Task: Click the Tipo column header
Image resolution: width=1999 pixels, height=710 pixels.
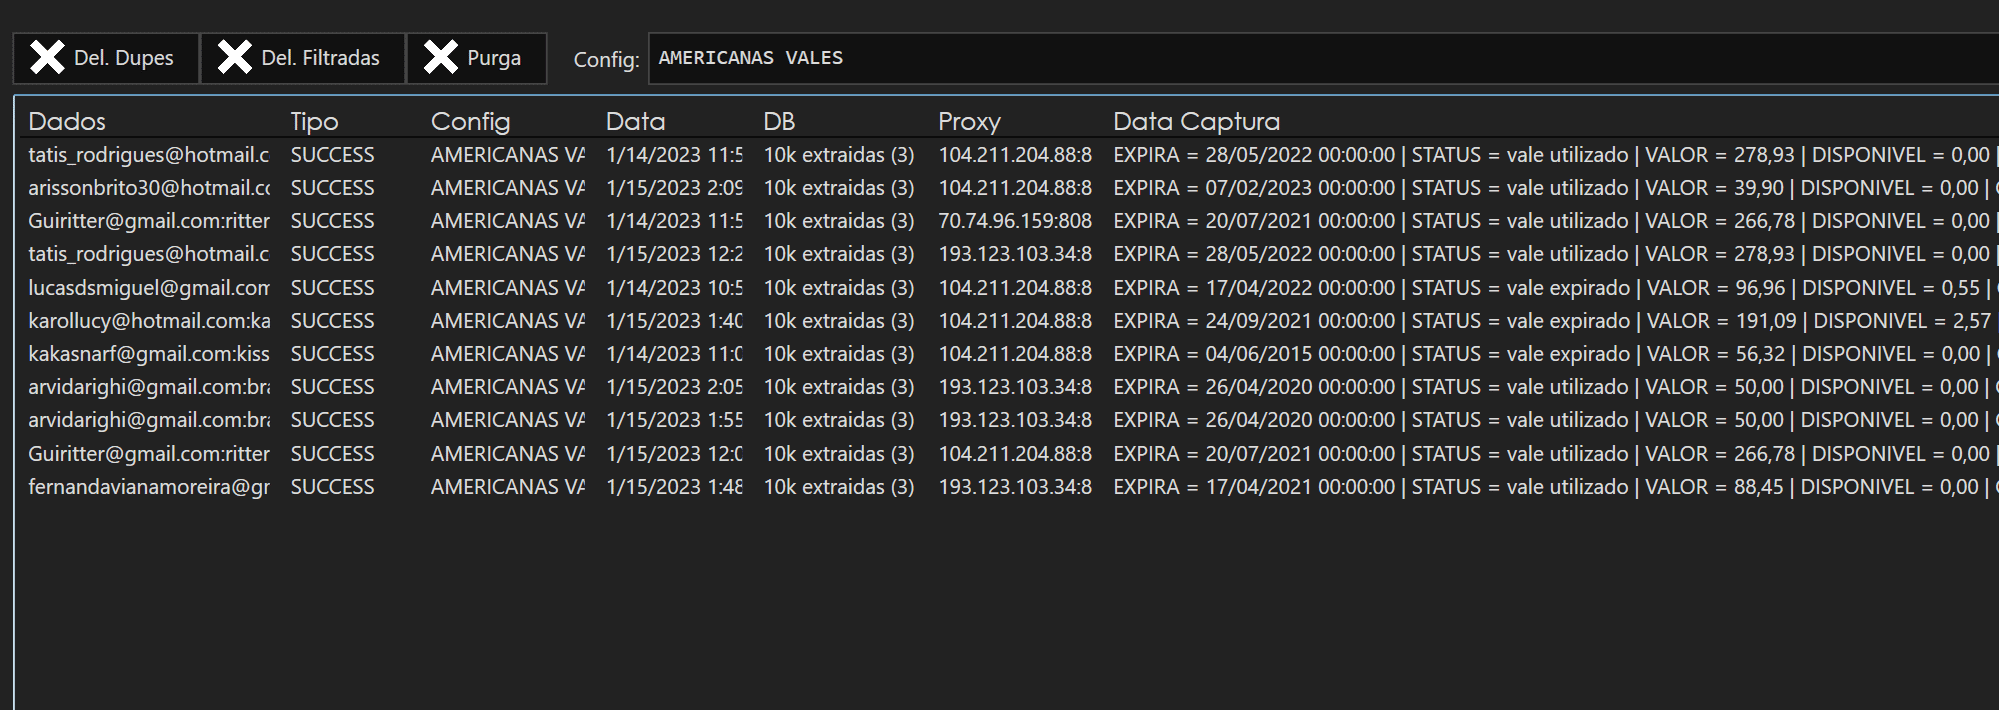Action: coord(314,121)
